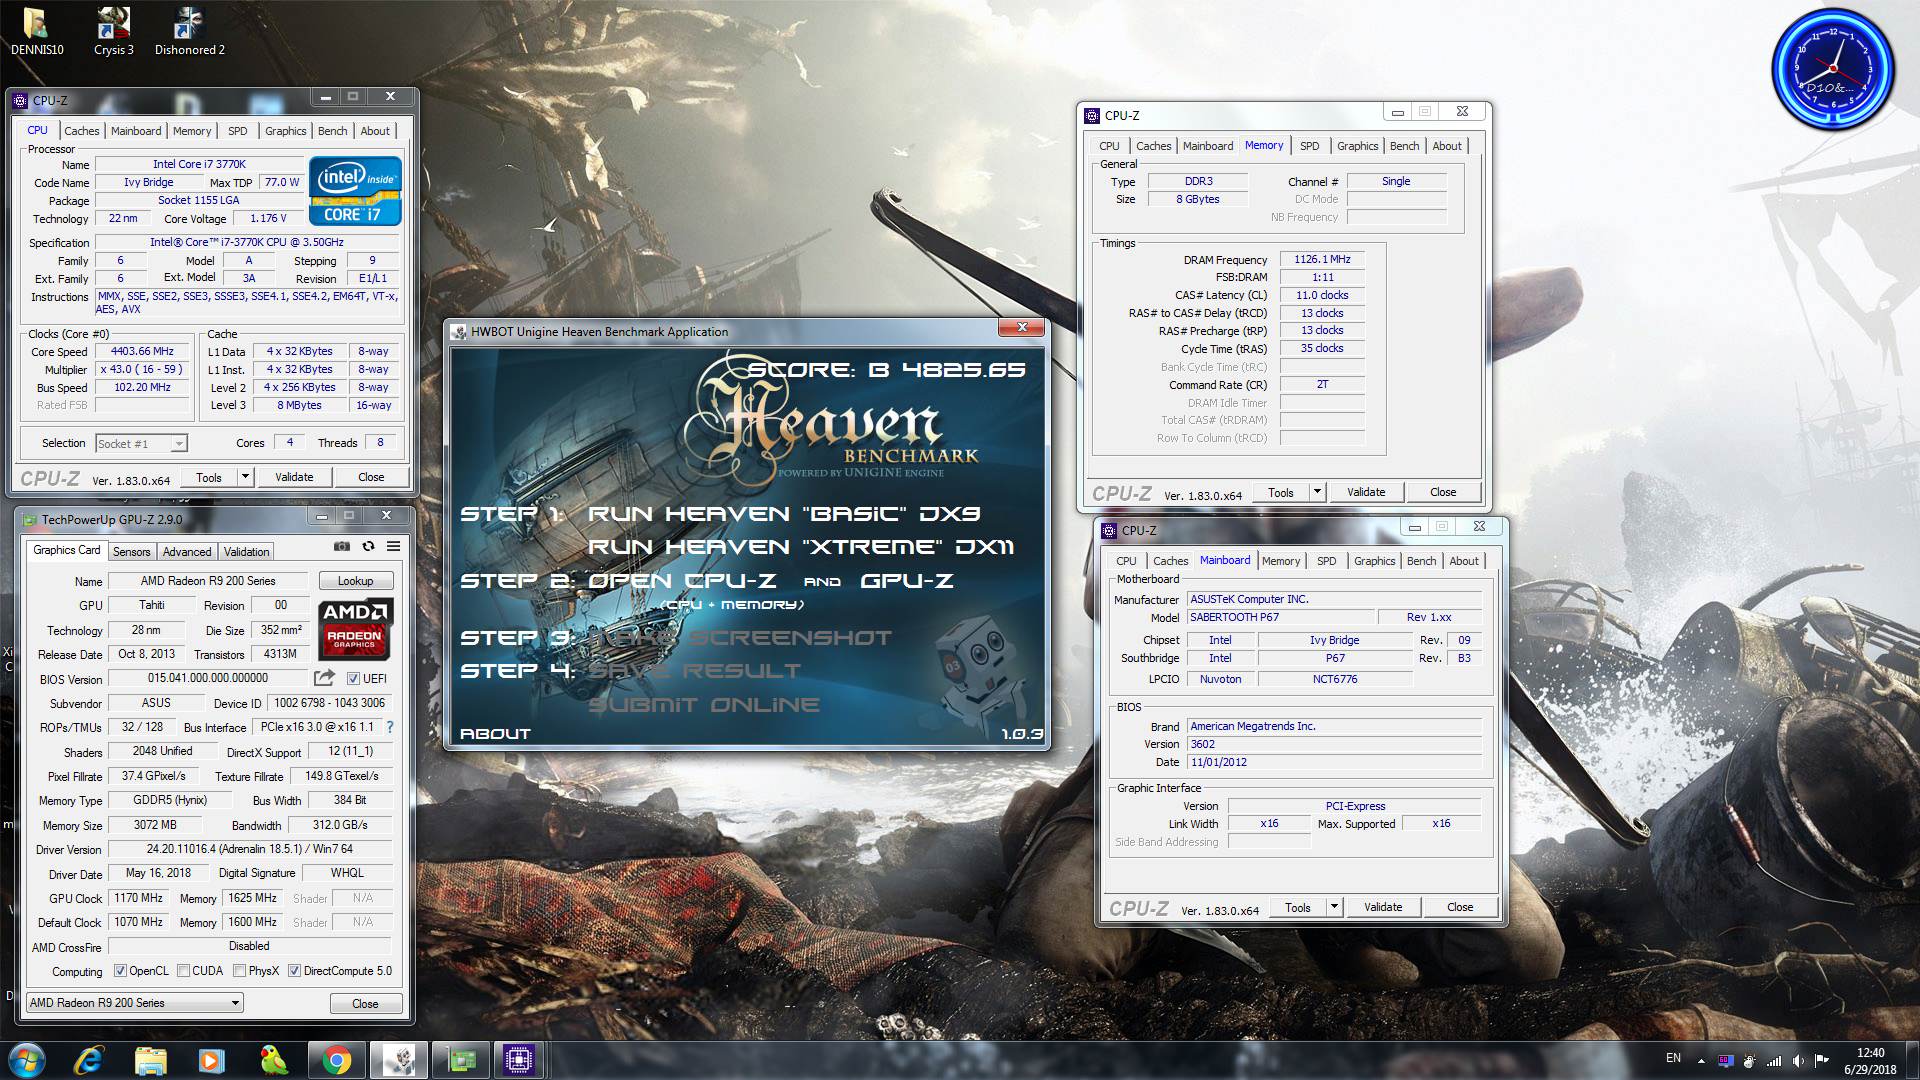Click Validate in CPU-Z Memory window
This screenshot has width=1920, height=1080.
coord(1366,492)
